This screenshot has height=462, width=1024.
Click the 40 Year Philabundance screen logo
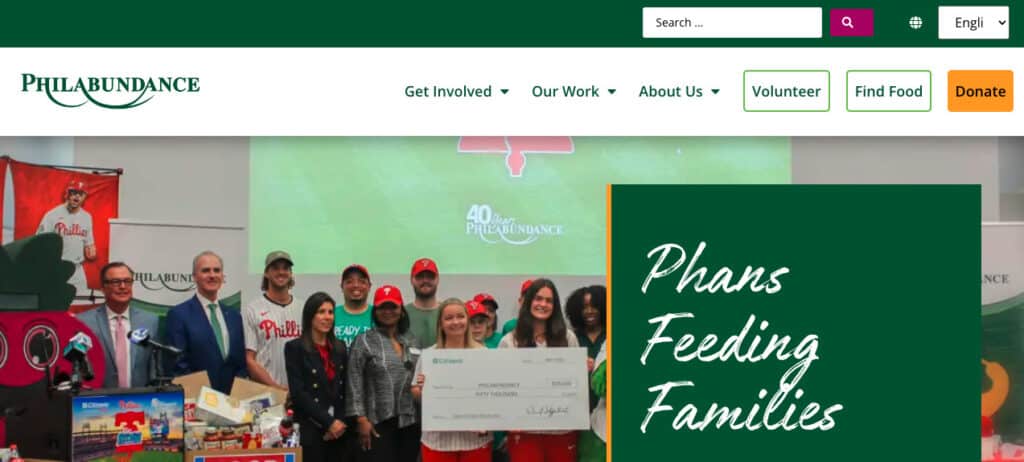click(514, 225)
